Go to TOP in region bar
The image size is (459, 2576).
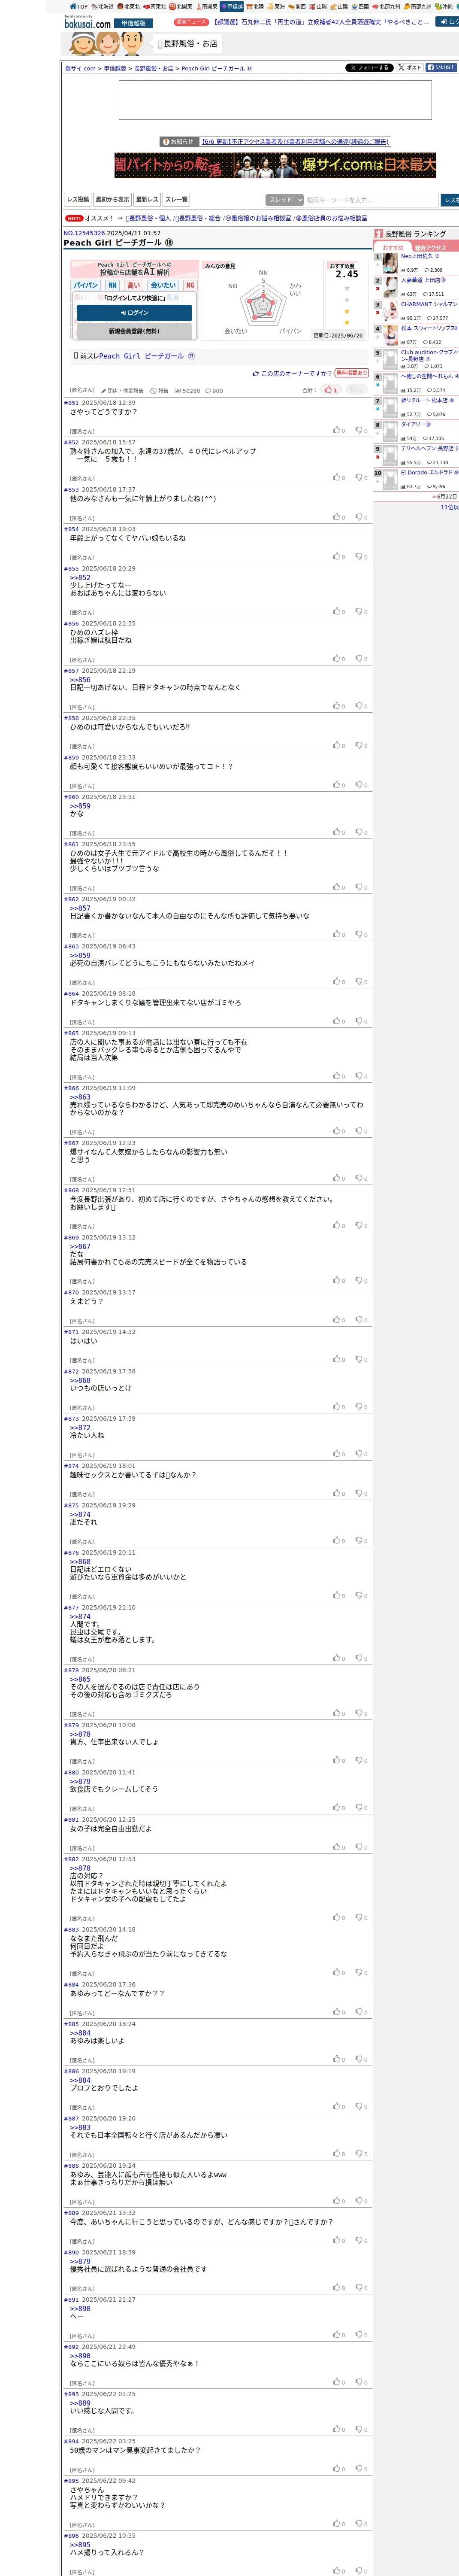click(78, 6)
